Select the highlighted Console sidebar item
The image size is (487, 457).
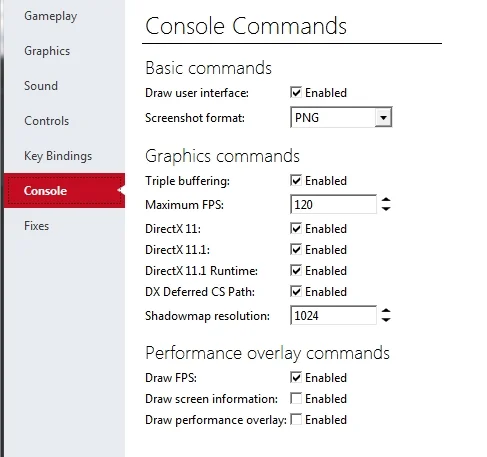[x=64, y=191]
